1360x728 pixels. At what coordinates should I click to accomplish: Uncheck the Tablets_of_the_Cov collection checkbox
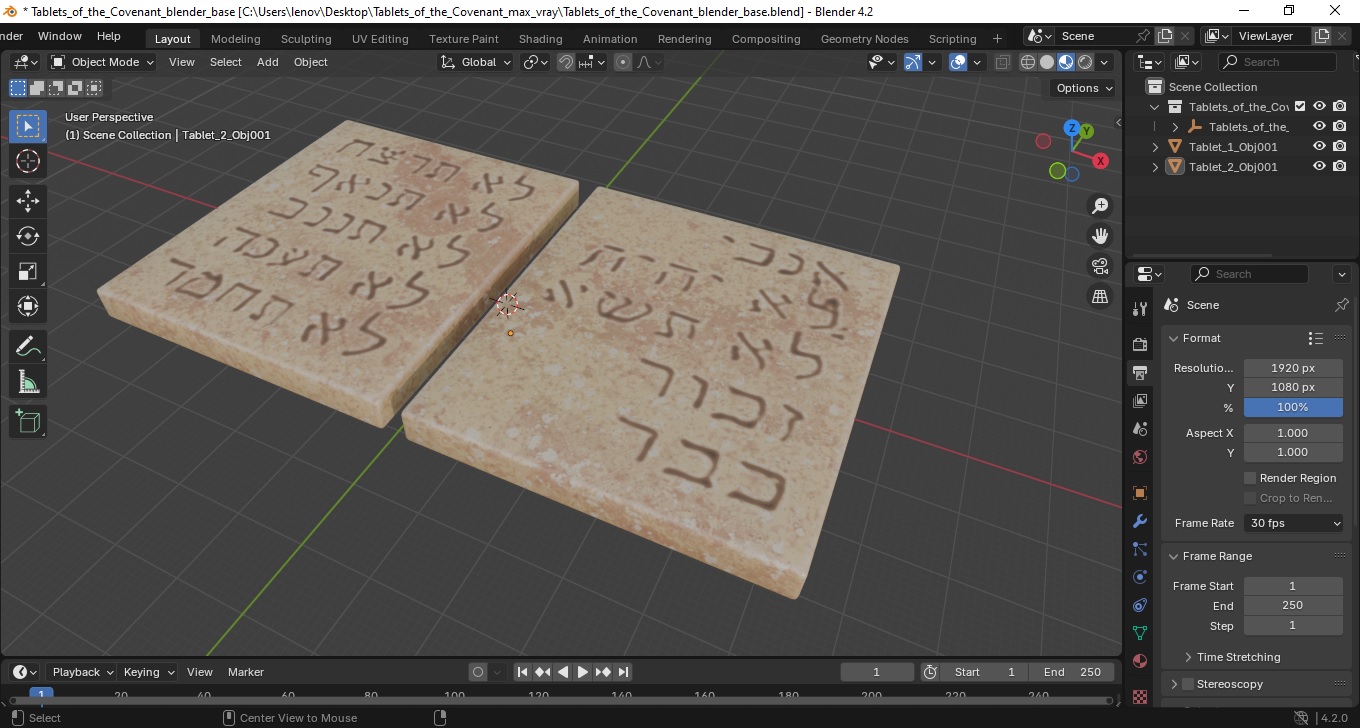click(1300, 106)
